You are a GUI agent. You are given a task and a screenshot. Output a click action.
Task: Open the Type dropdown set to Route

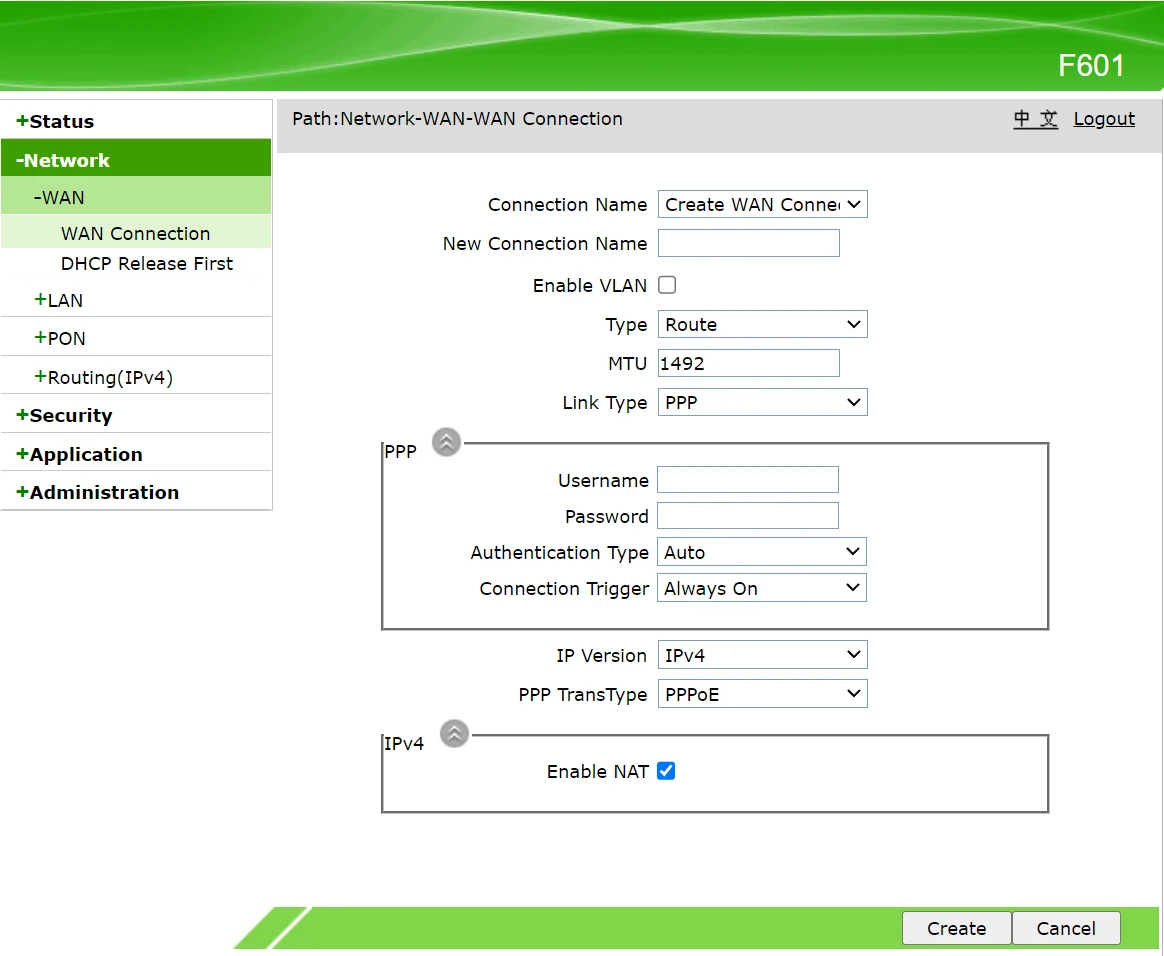[762, 325]
